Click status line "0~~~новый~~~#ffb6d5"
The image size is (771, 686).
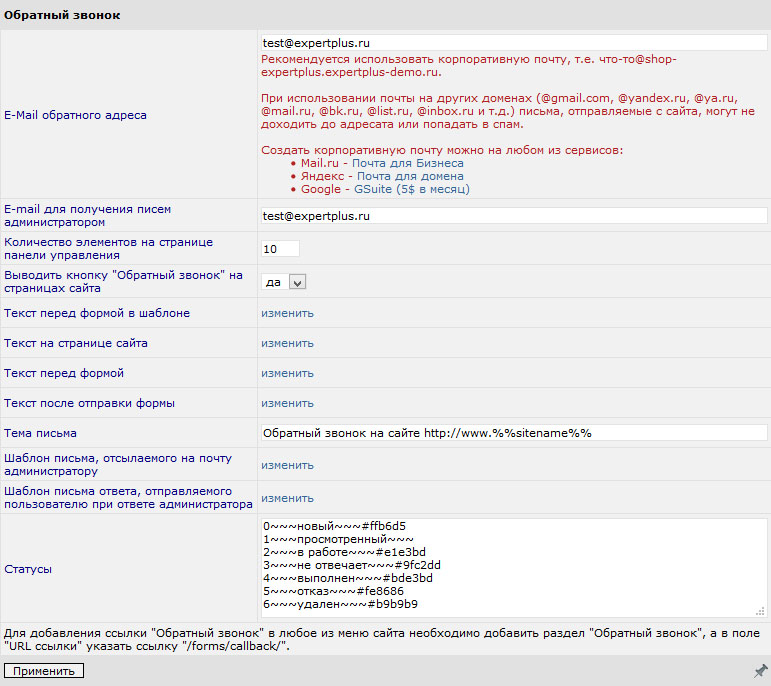pyautogui.click(x=334, y=526)
